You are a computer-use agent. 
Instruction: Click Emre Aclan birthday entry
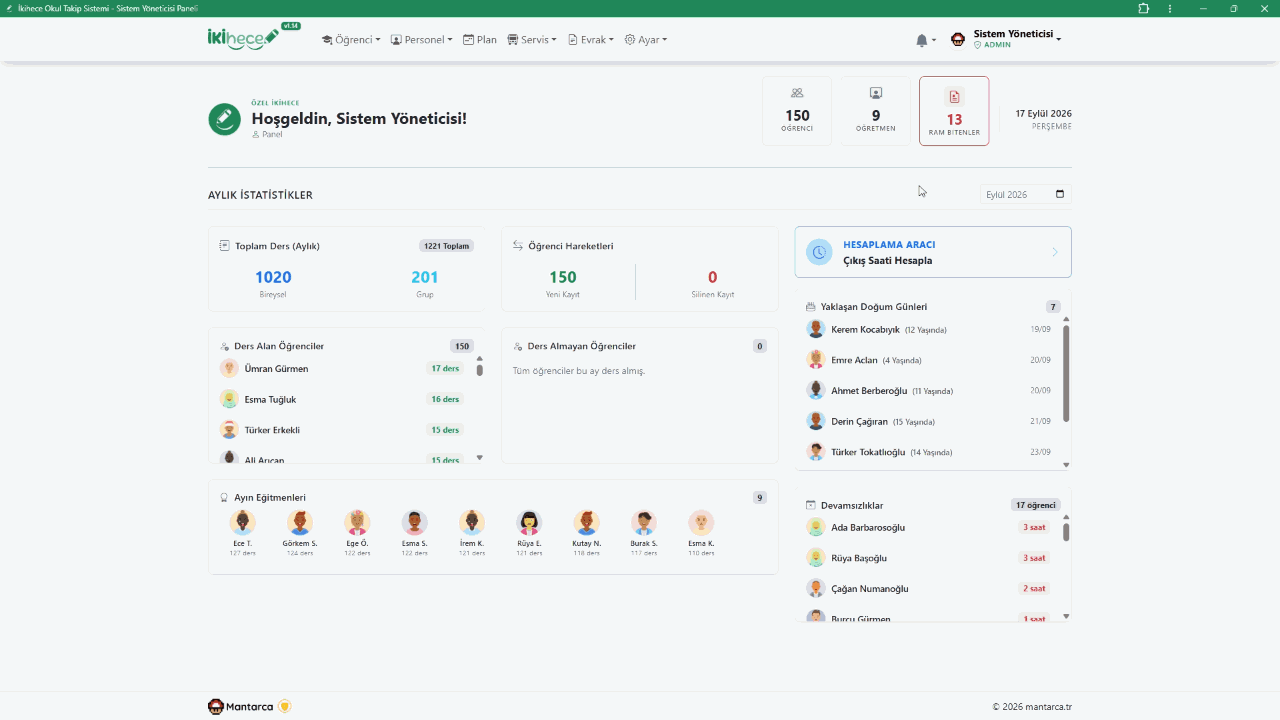[929, 360]
